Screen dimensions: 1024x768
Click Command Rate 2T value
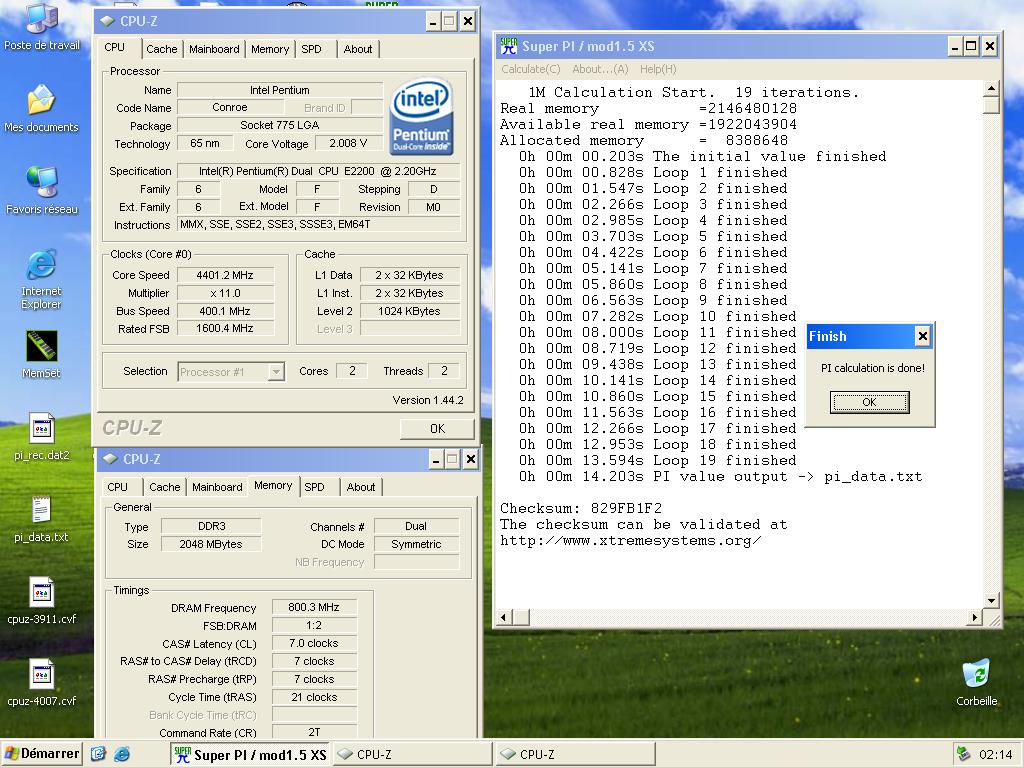pyautogui.click(x=314, y=732)
